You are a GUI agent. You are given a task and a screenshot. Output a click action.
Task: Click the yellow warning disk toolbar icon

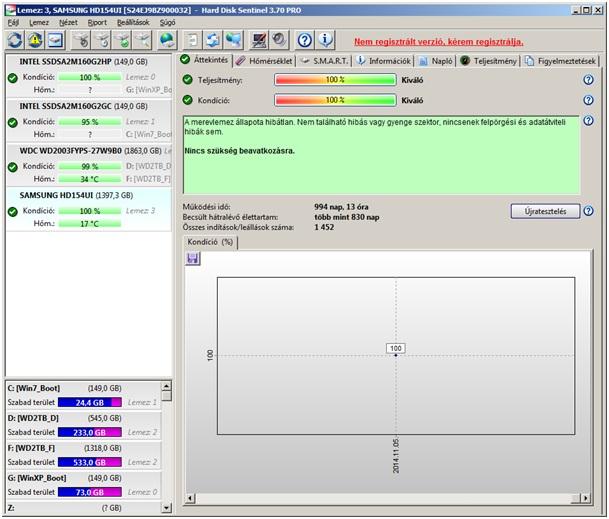(x=35, y=40)
